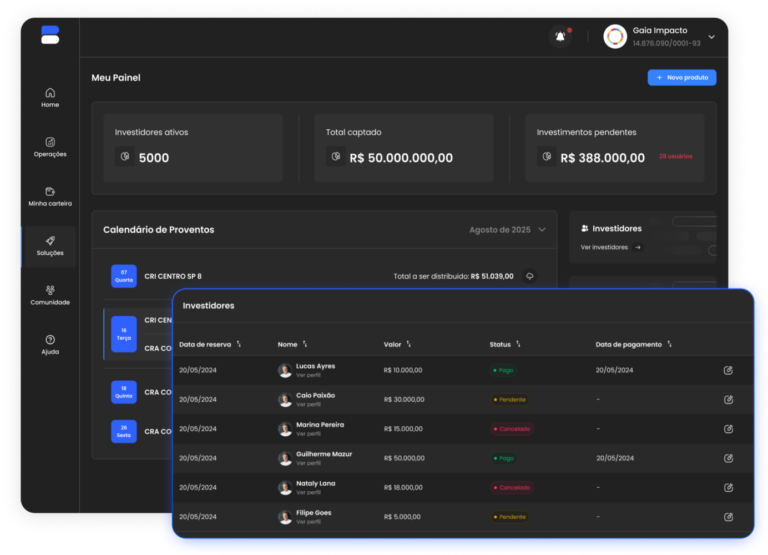Sort by Data de reserva column header
The width and height of the screenshot is (768, 555).
(239, 345)
